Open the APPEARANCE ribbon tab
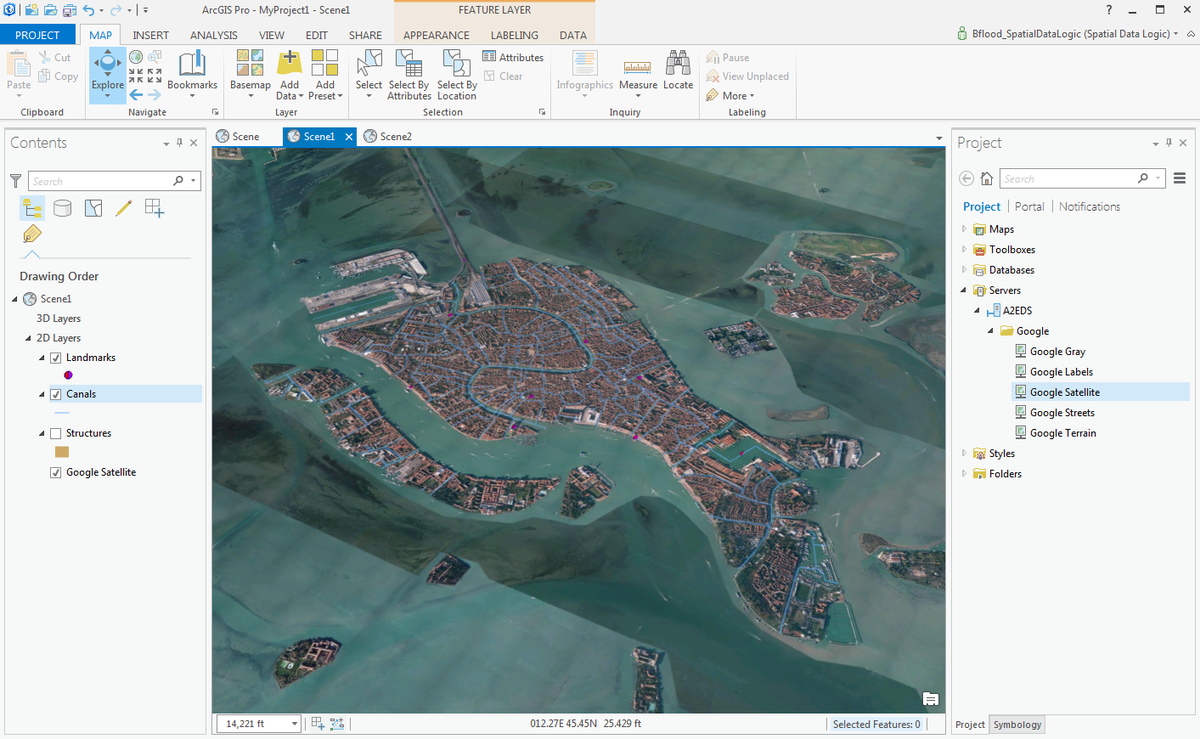1200x739 pixels. click(436, 35)
